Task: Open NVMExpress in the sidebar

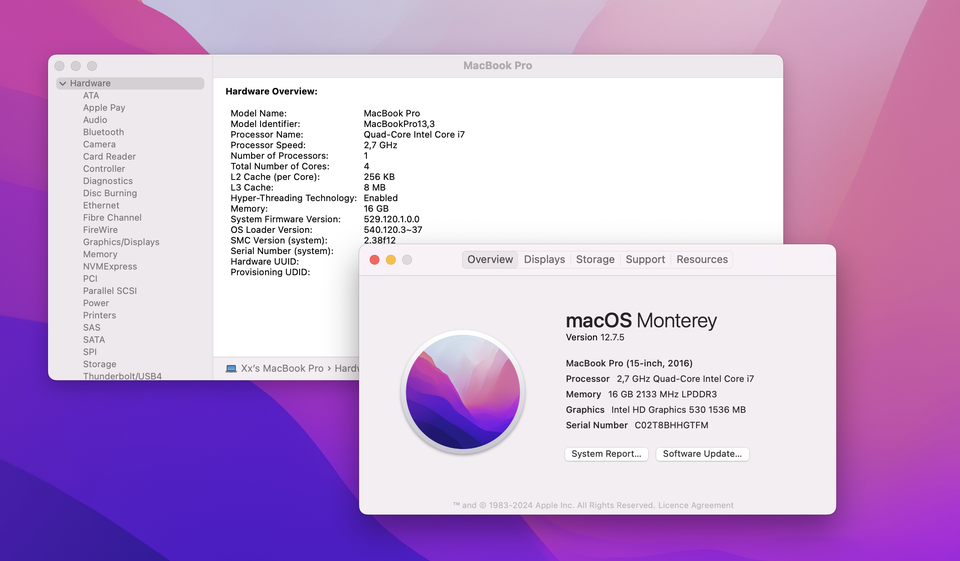Action: point(110,267)
